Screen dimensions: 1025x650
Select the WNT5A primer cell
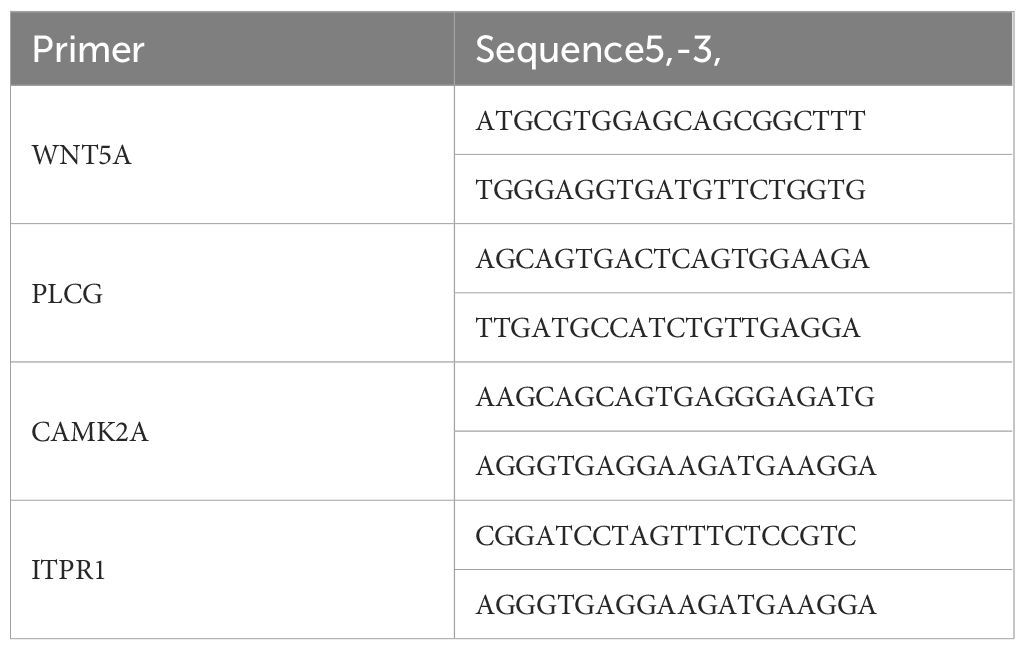[232, 155]
